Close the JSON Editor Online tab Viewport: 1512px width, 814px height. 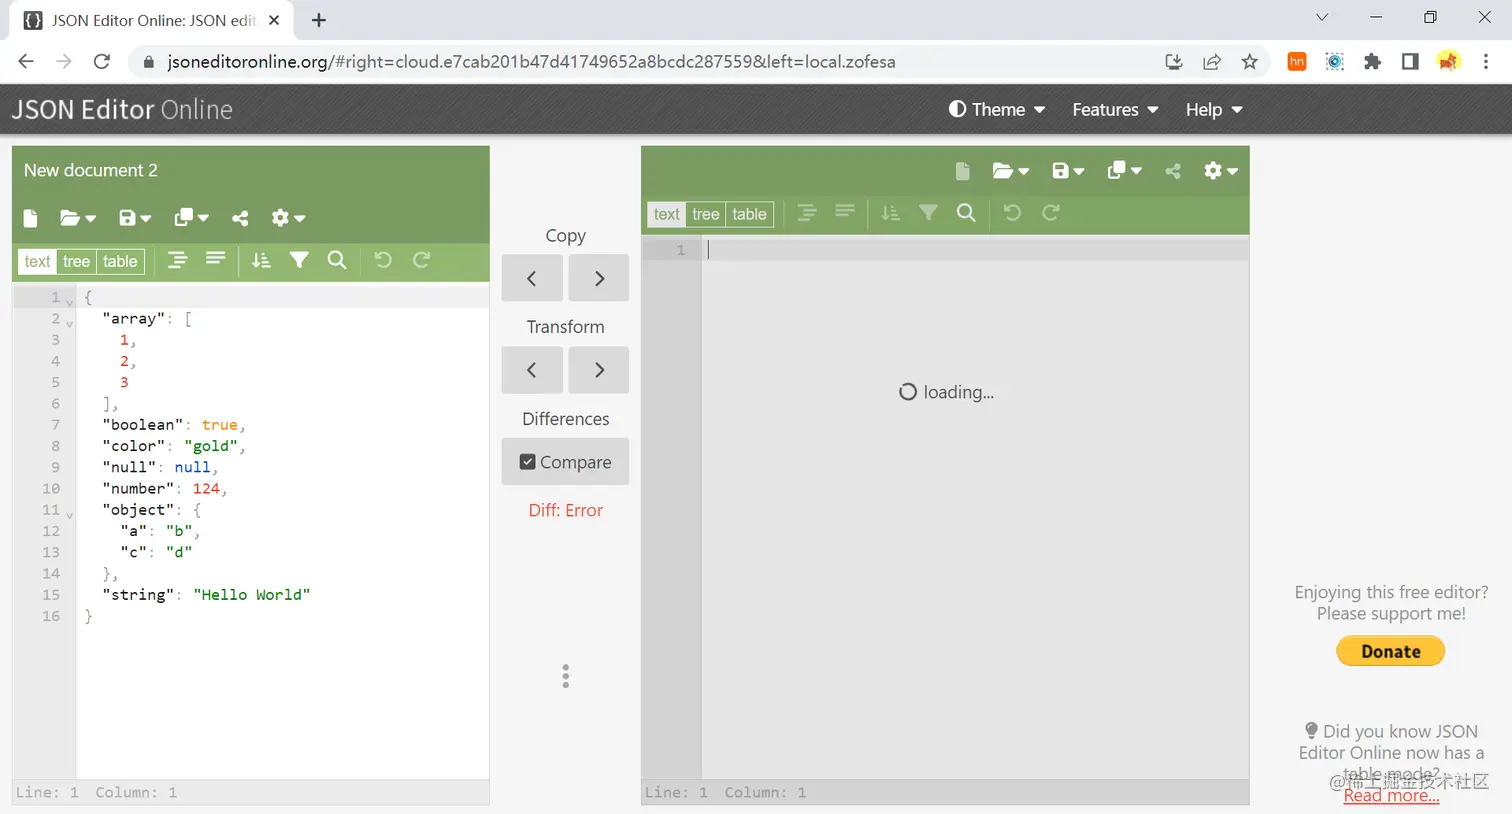(x=274, y=20)
